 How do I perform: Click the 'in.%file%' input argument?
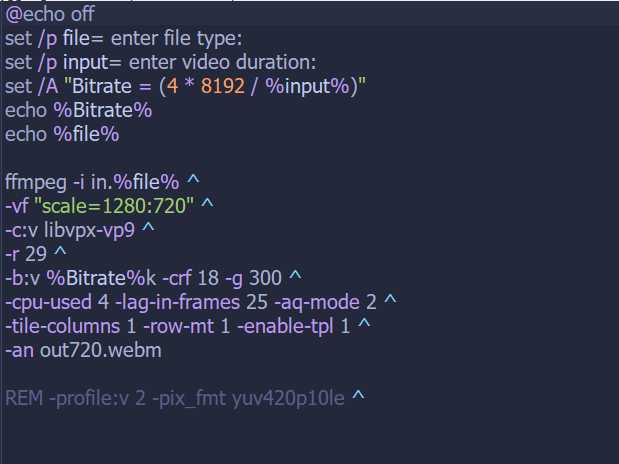click(135, 182)
